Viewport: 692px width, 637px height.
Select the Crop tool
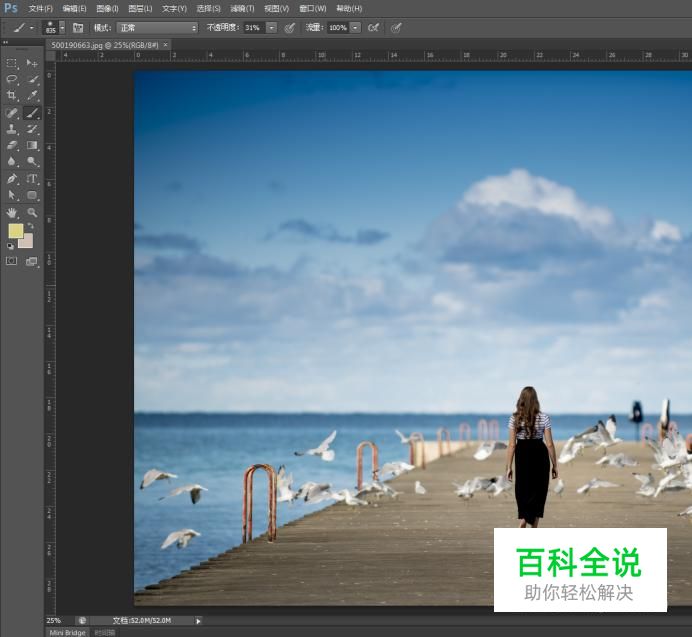coord(12,95)
